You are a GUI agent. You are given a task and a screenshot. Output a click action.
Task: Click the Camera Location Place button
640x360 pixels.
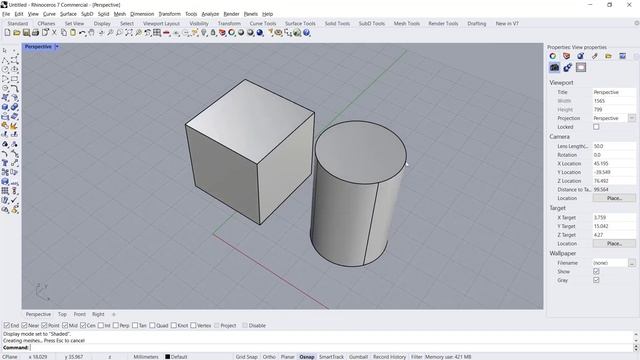(x=614, y=198)
